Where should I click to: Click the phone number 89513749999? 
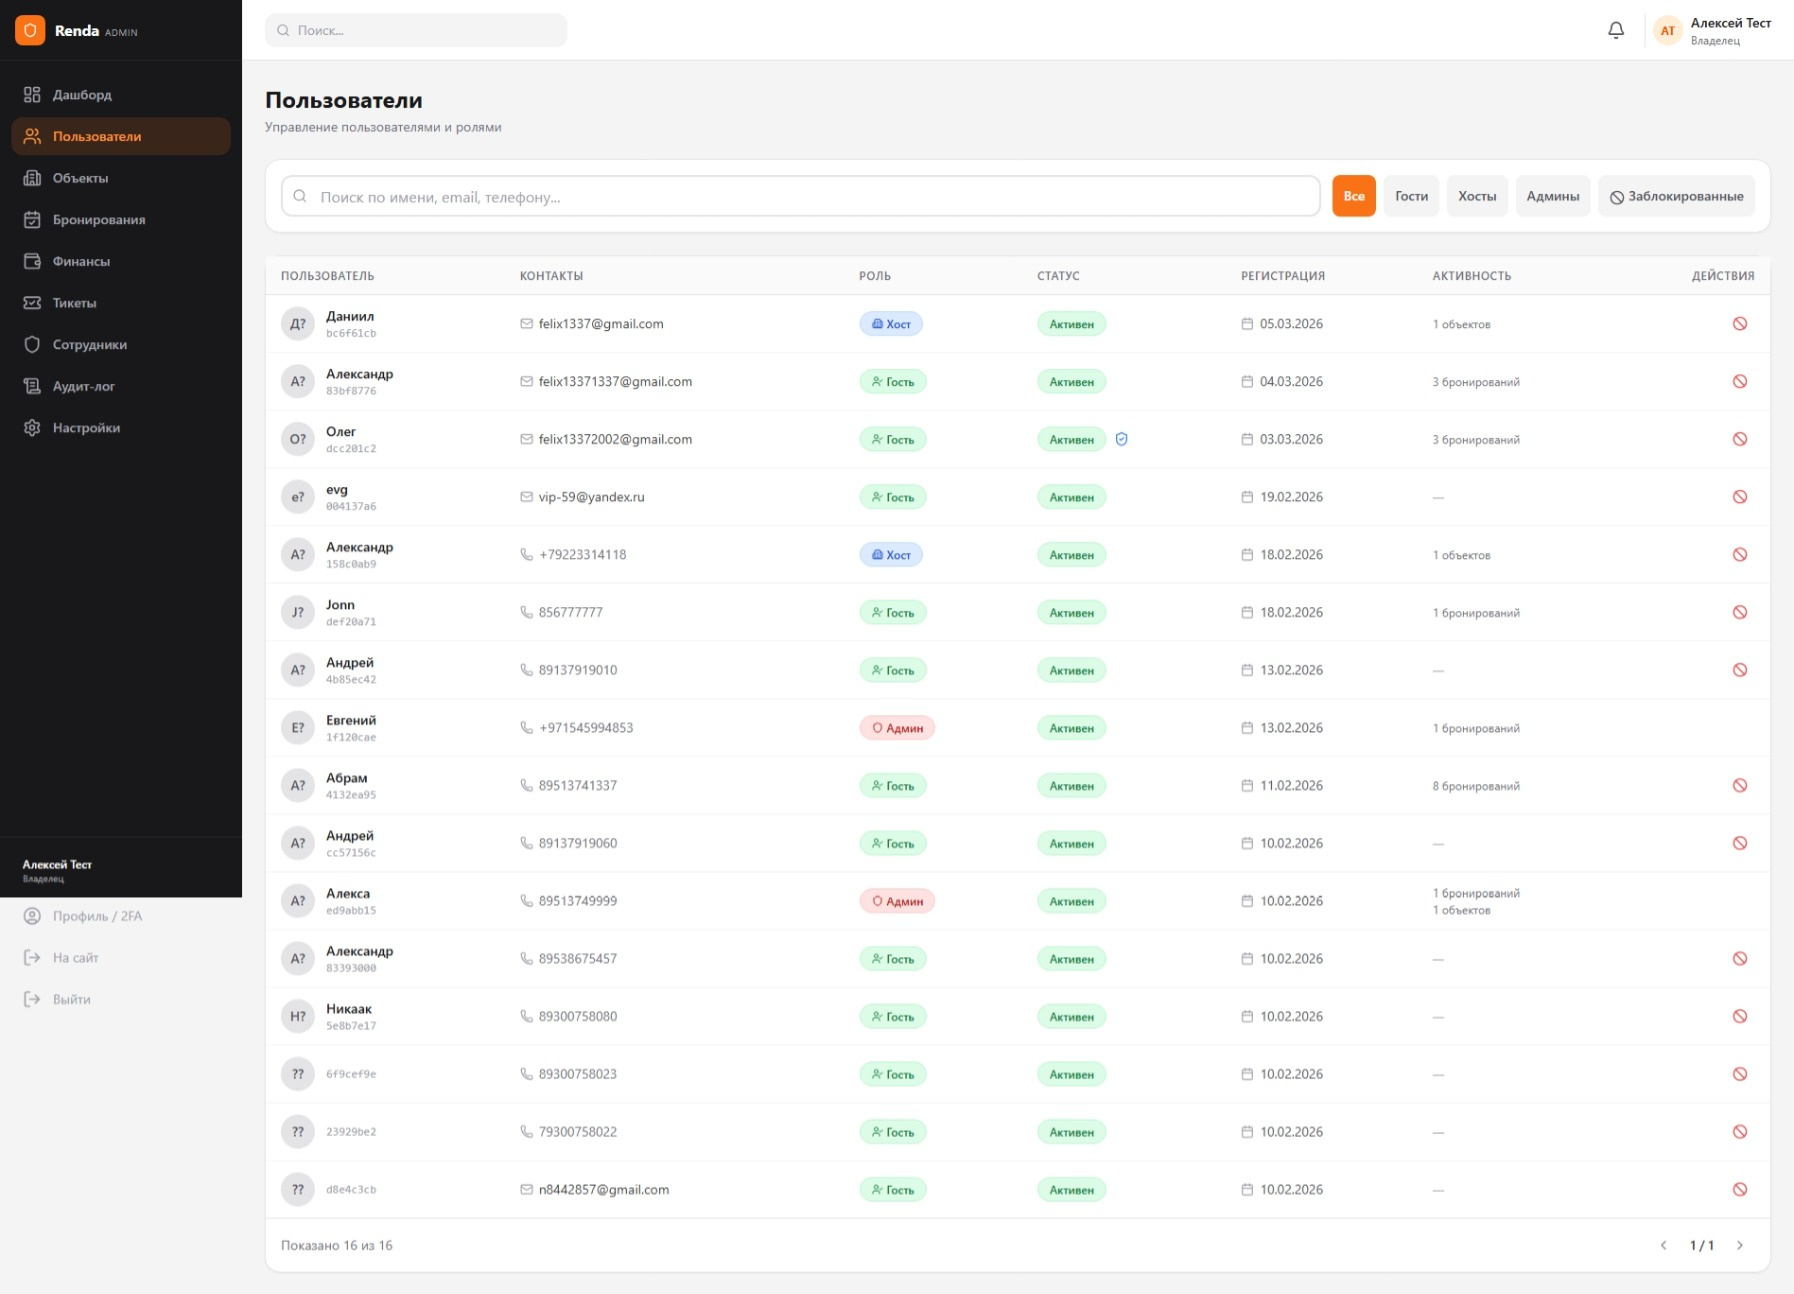[578, 901]
